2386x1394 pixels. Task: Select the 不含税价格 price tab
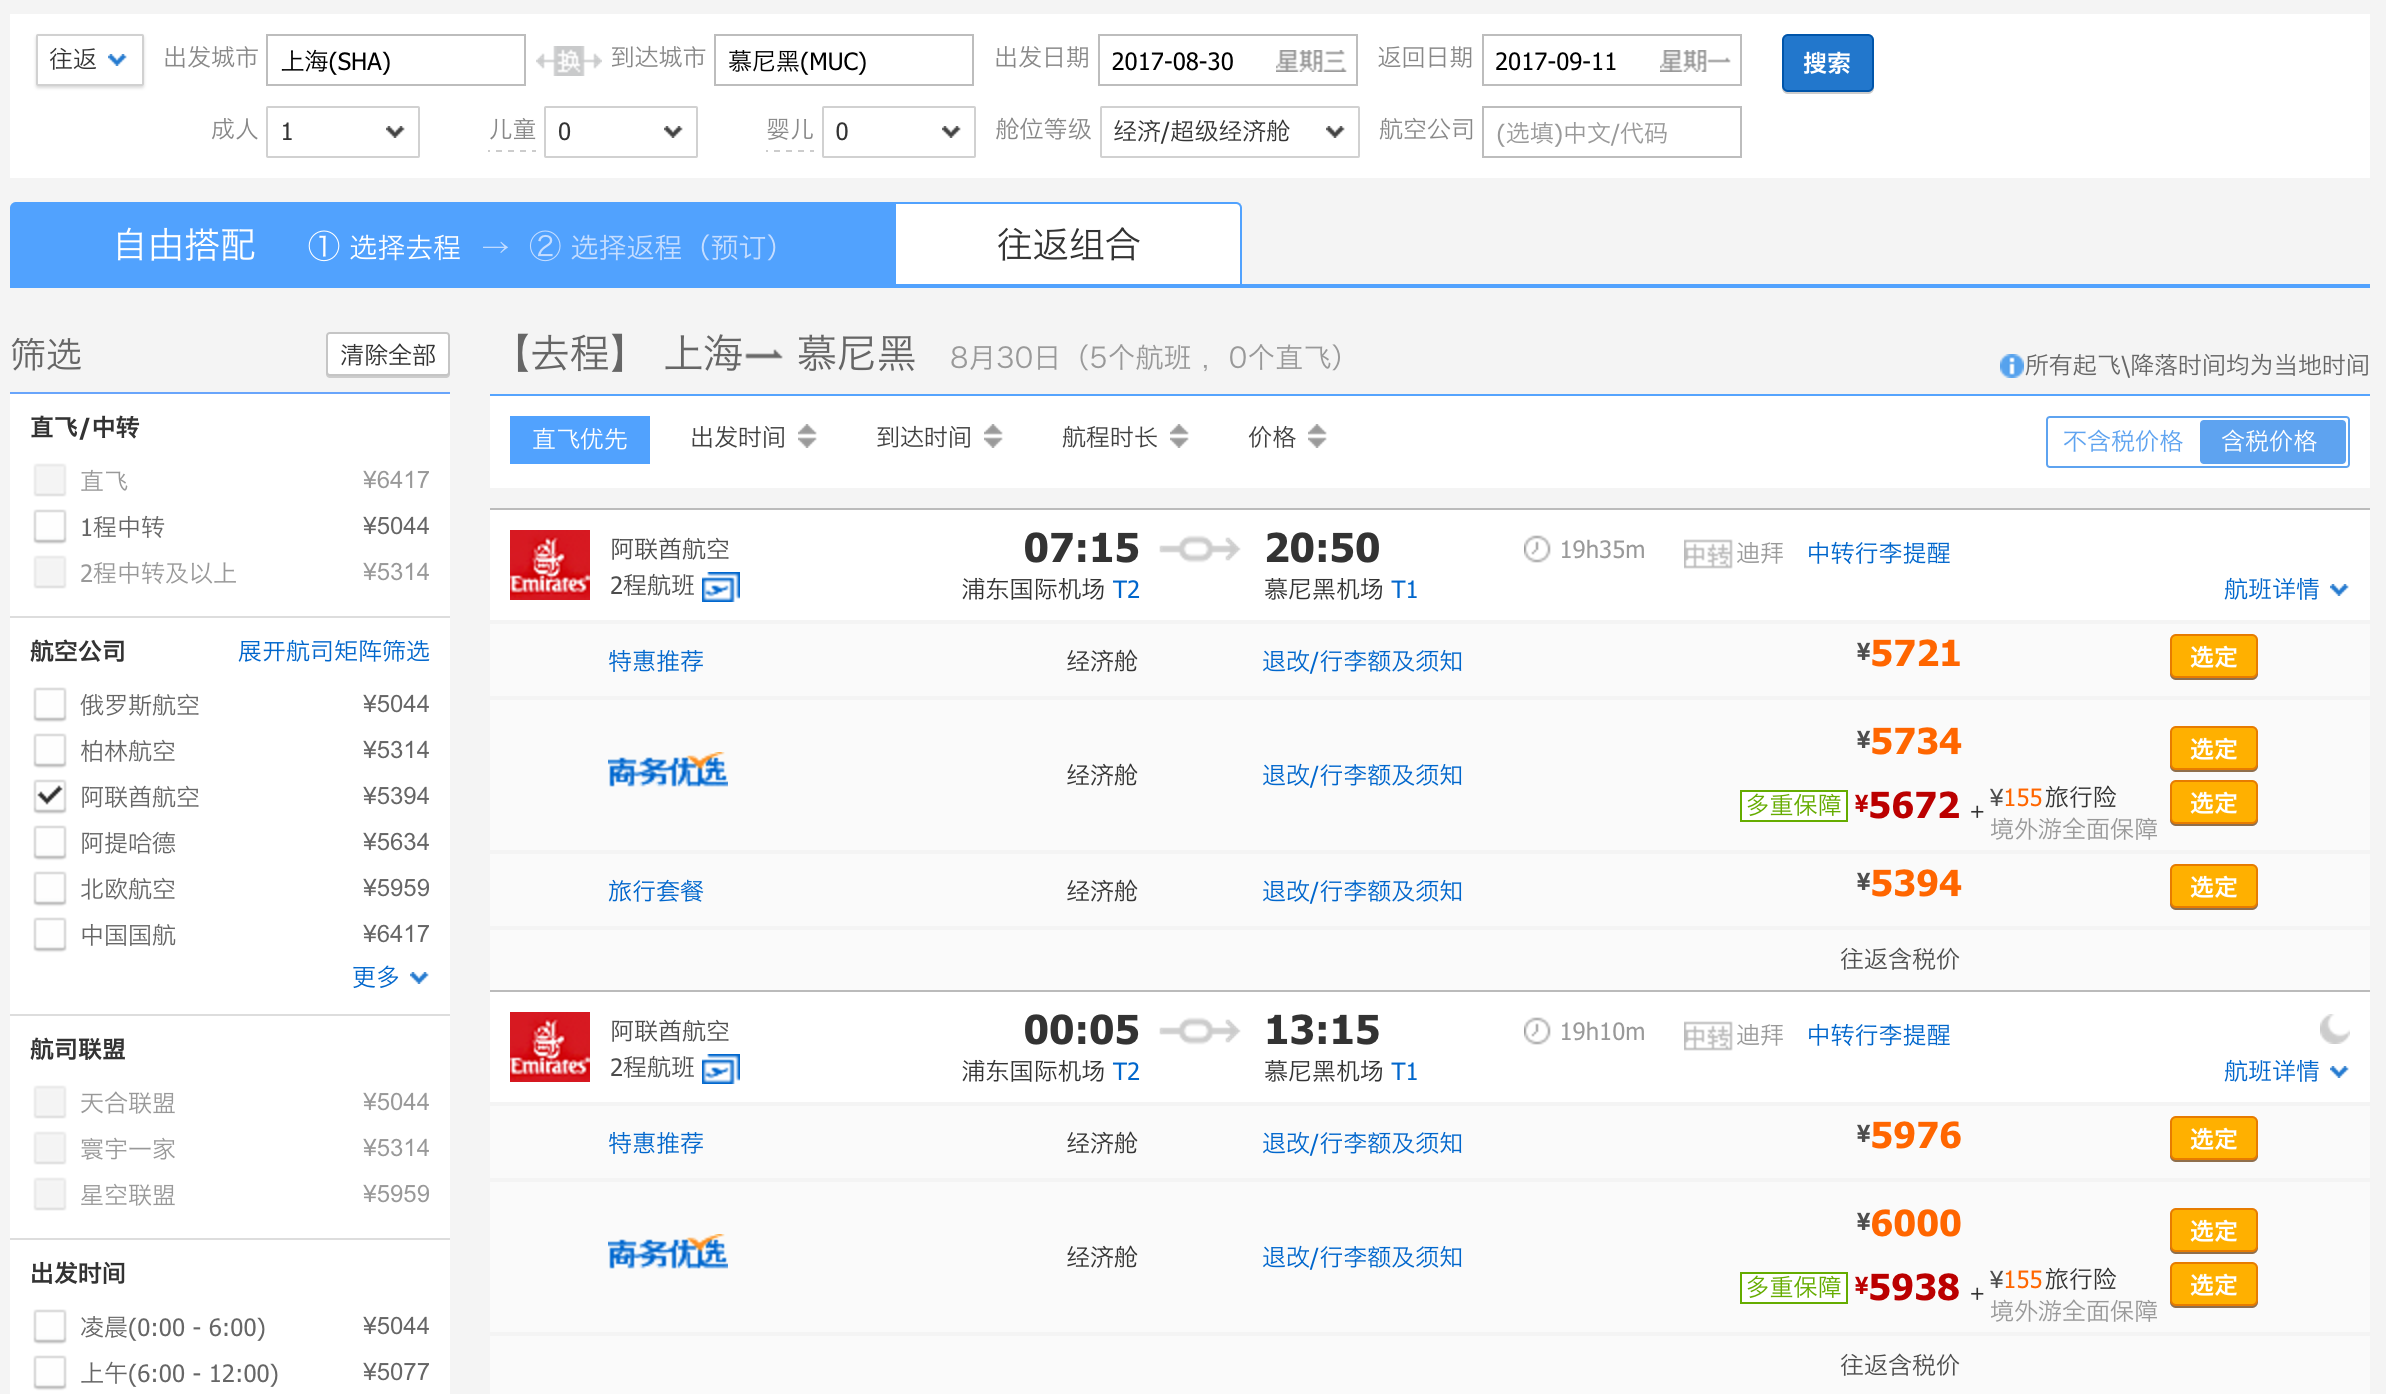2122,441
